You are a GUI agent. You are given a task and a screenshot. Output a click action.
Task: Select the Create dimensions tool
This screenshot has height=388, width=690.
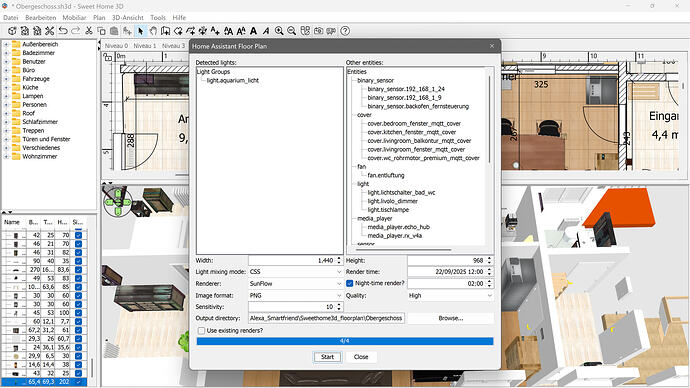203,31
